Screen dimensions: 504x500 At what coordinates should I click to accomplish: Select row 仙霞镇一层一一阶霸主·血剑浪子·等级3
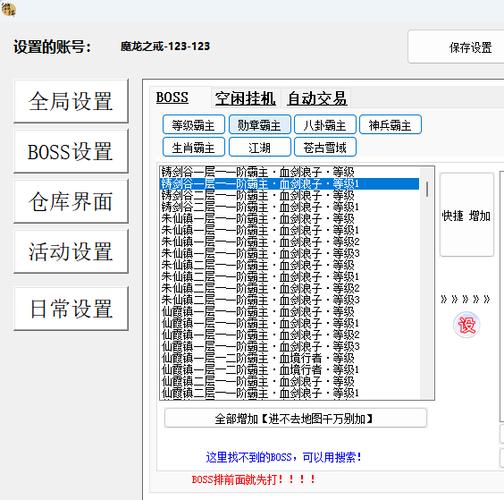[289, 346]
